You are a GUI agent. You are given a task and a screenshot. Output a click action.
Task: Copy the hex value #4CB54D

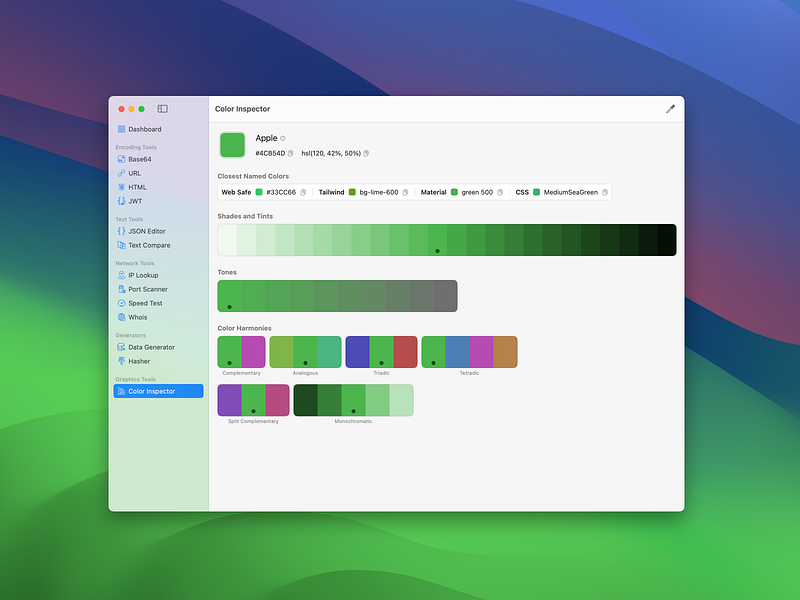pos(290,153)
